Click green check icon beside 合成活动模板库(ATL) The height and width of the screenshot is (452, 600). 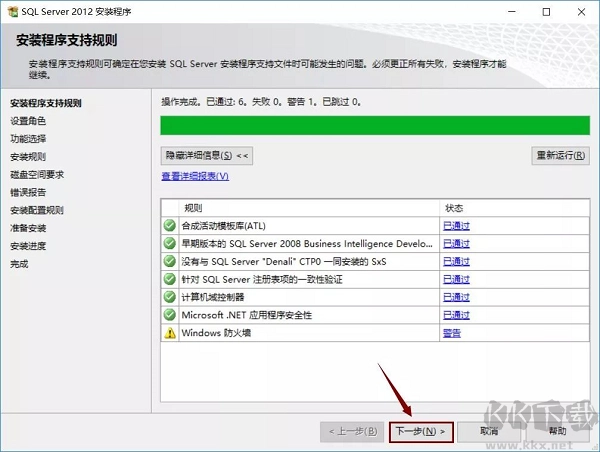169,225
